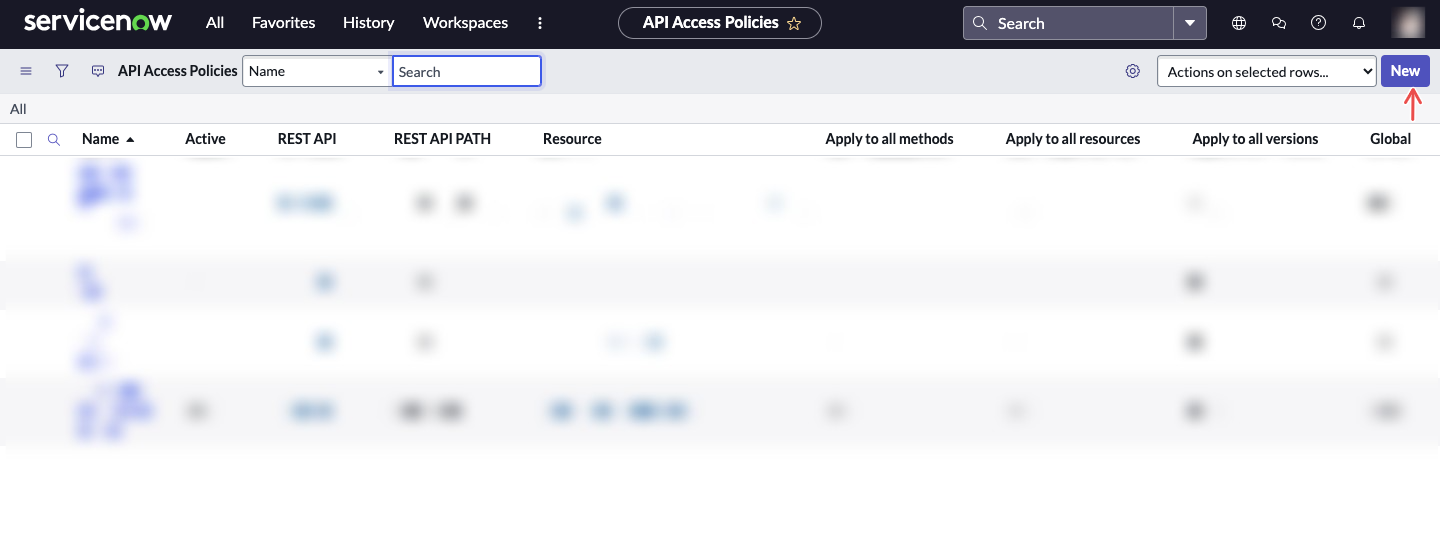Toggle the select all rows checkbox
Screen dimensions: 1440x555
click(24, 140)
